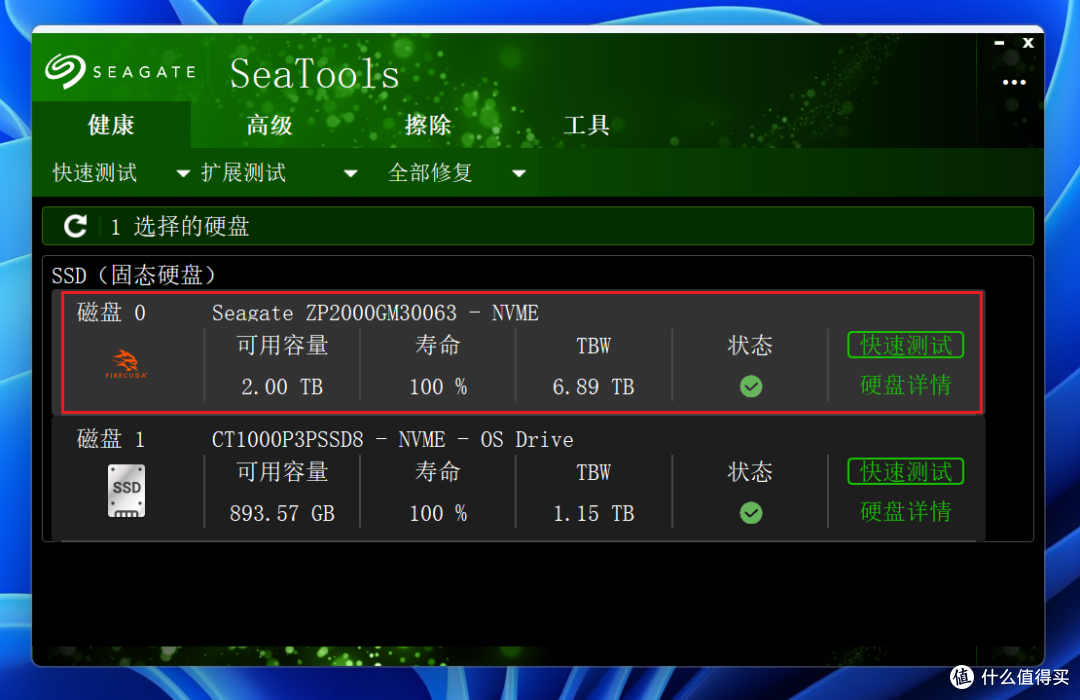1080x700 pixels.
Task: Switch to the 擦除 tab
Action: pos(428,125)
